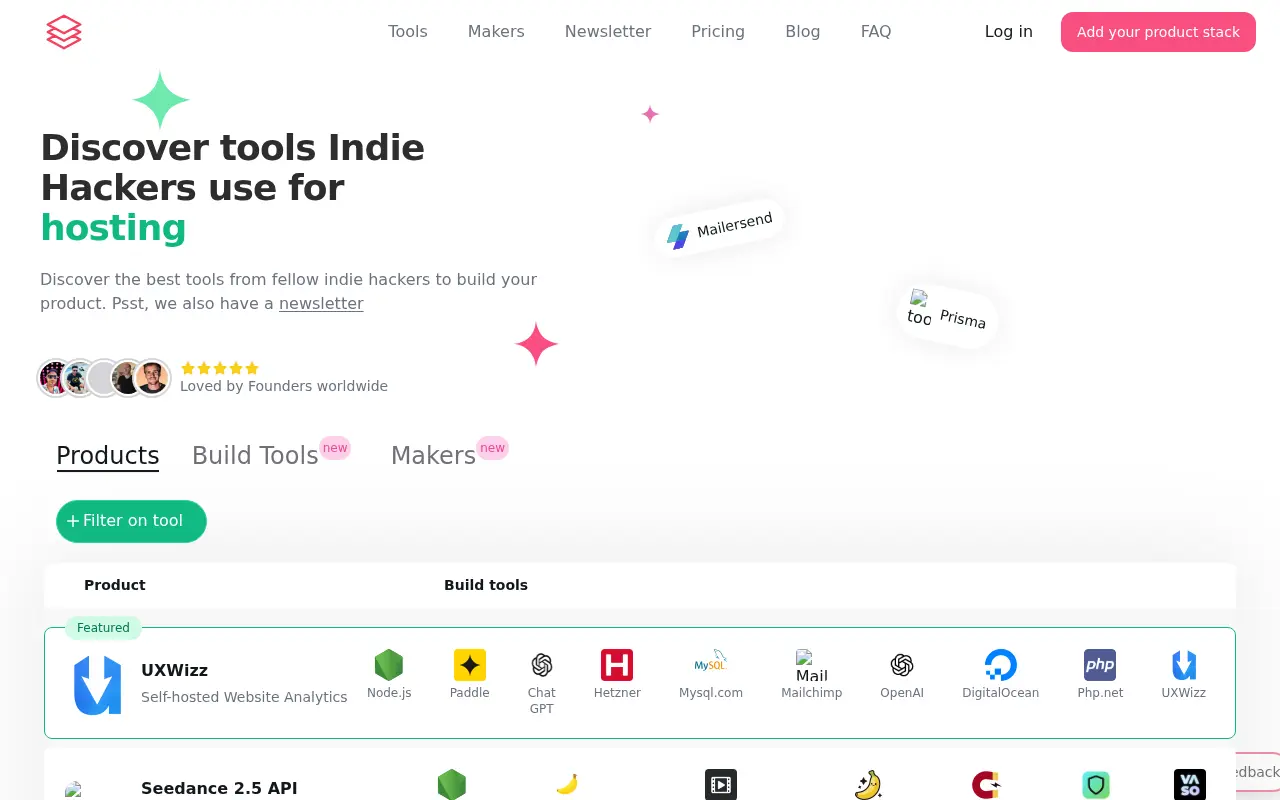Click the red stacked-layers site logo
Viewport: 1280px width, 800px height.
pyautogui.click(x=64, y=32)
